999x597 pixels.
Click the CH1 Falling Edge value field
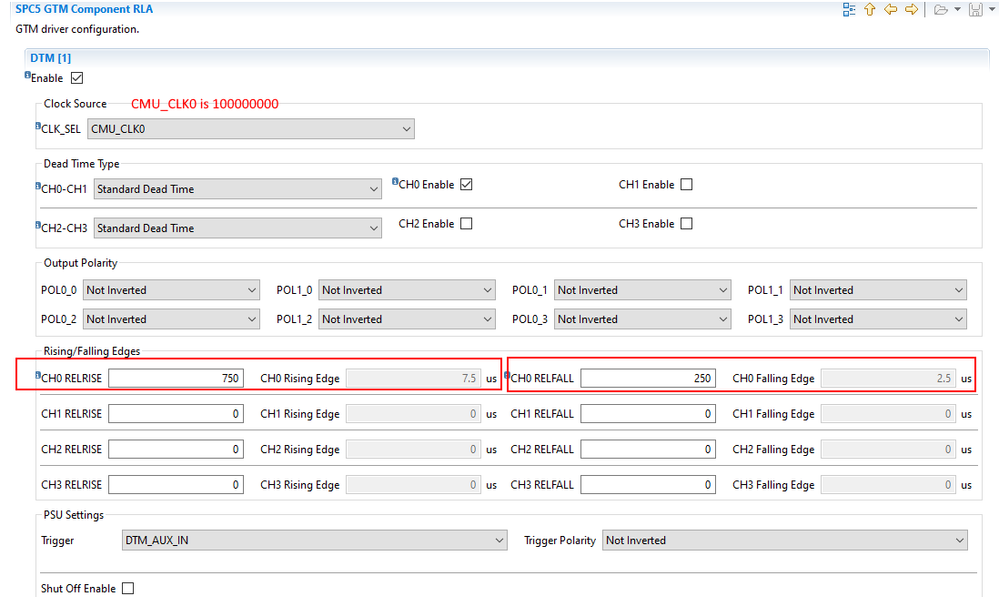coord(889,414)
